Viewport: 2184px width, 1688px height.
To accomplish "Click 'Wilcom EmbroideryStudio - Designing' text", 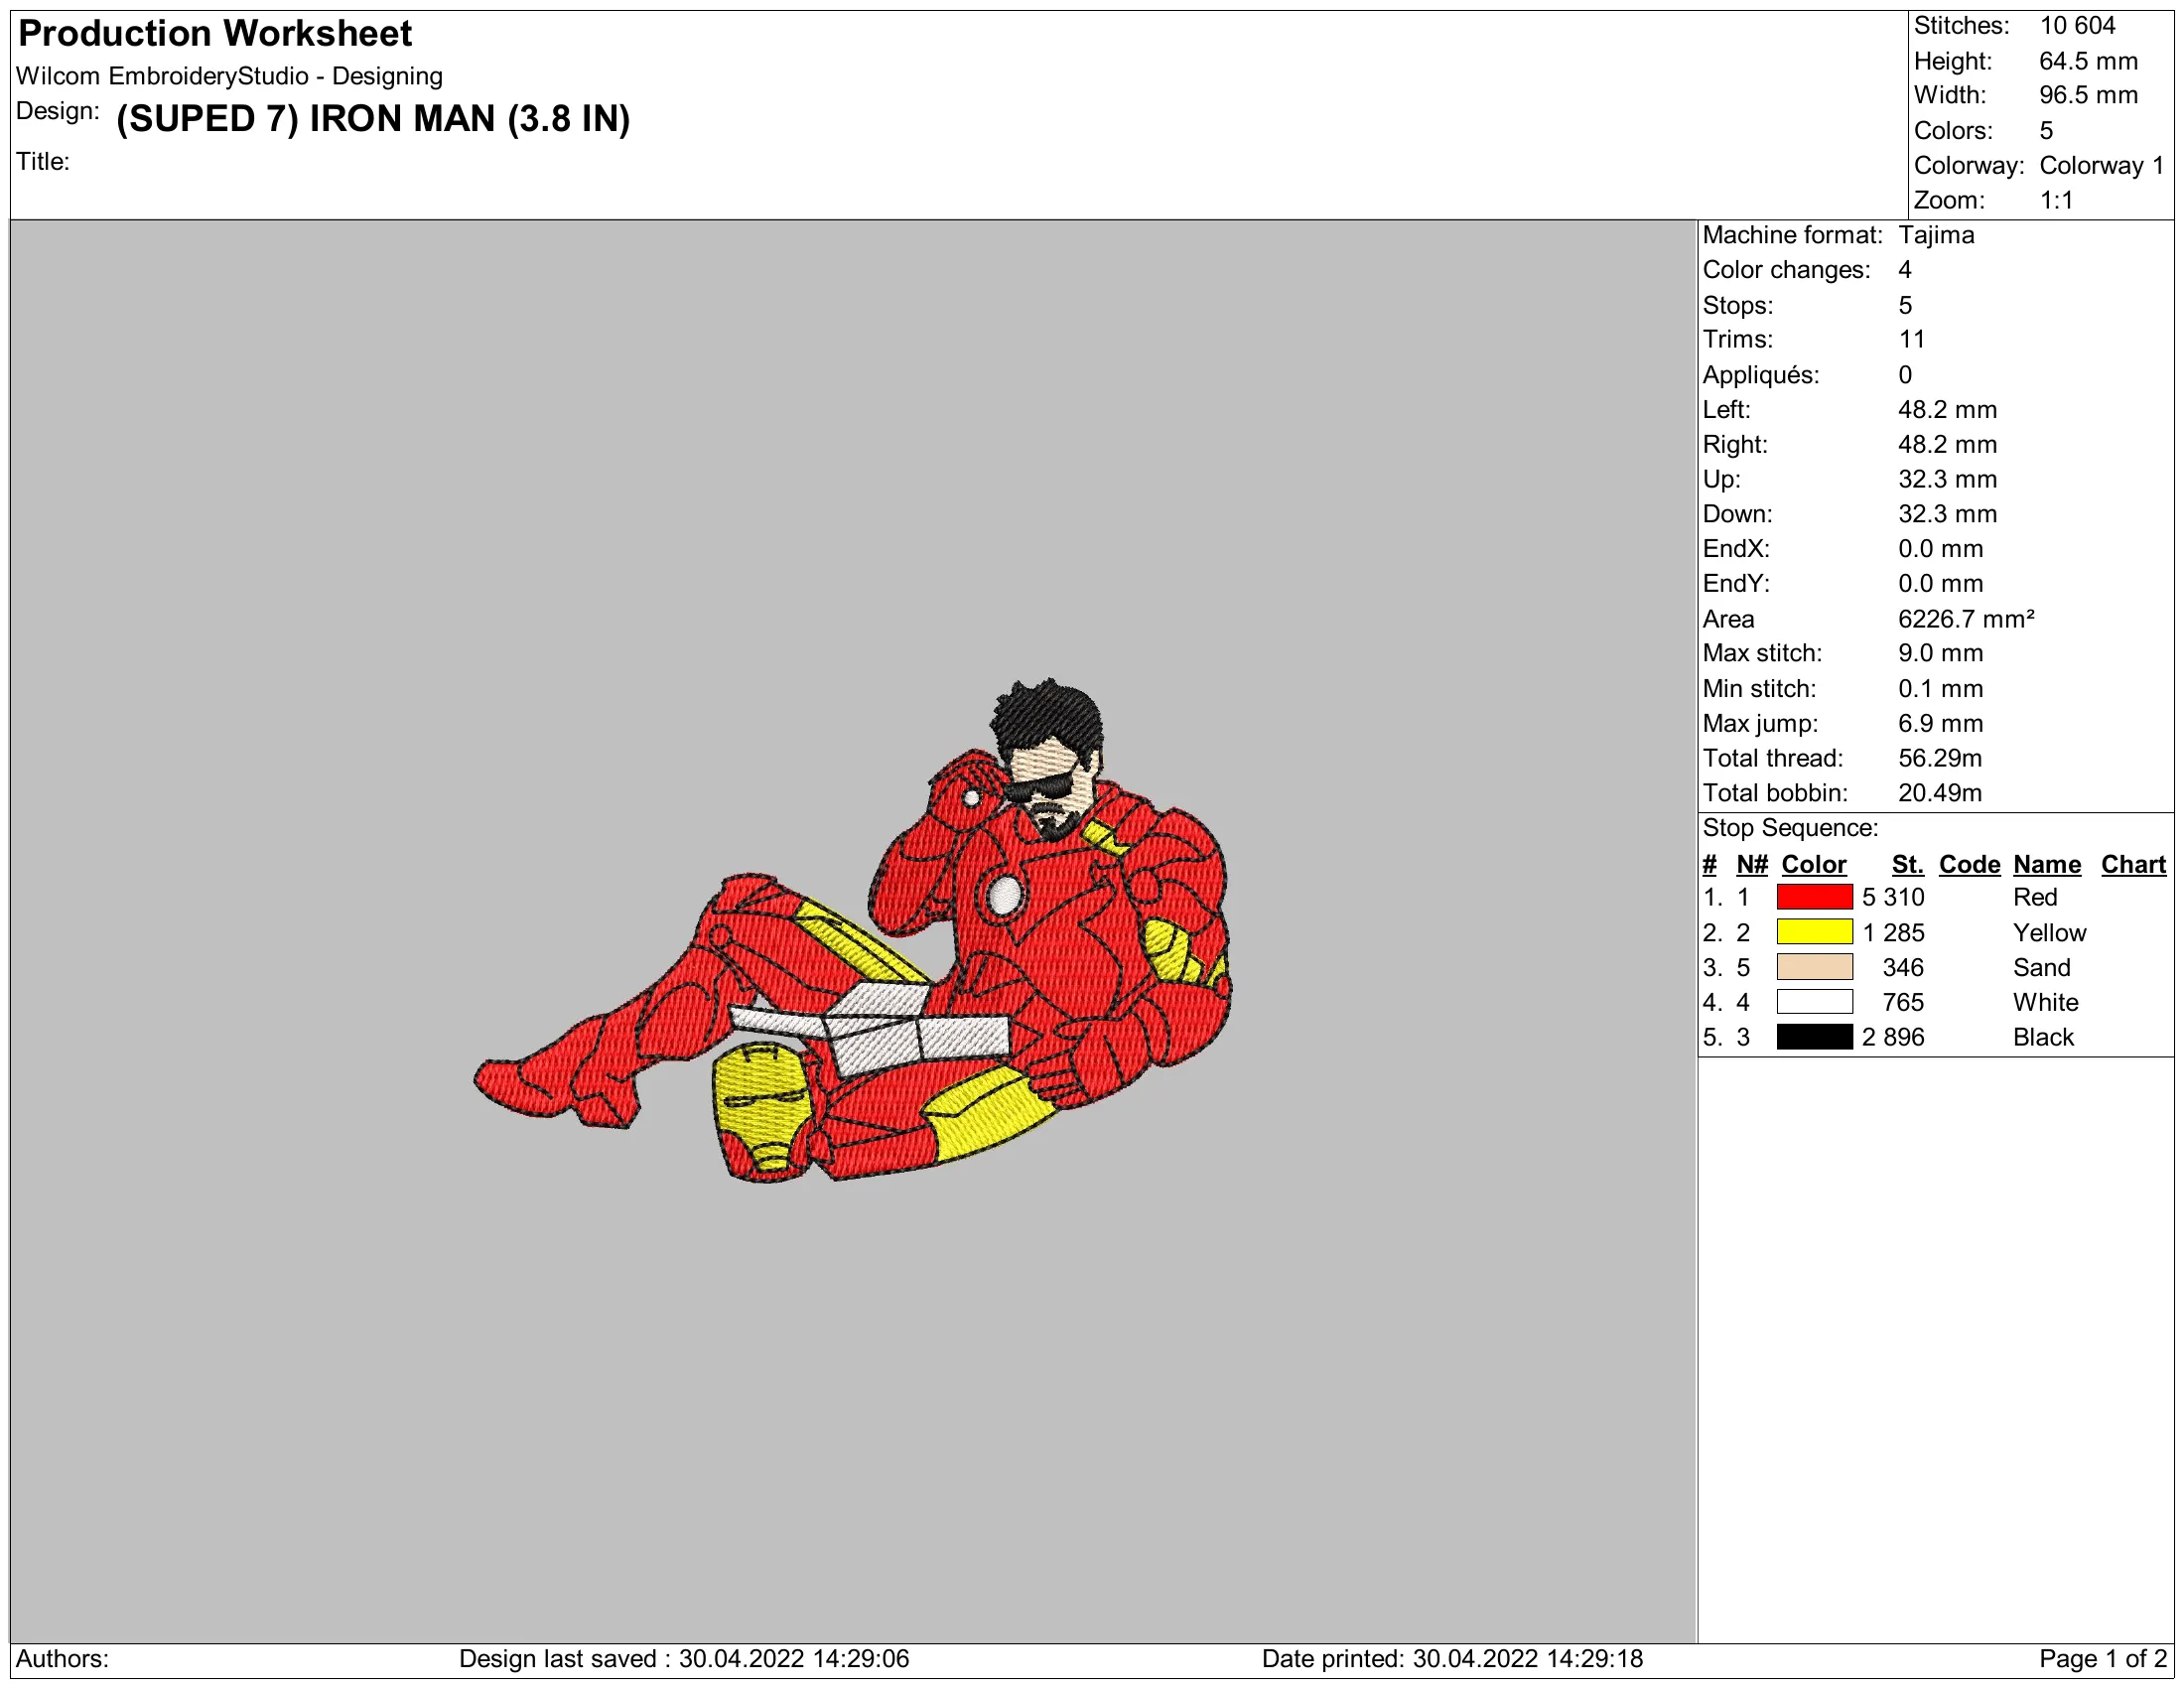I will (x=229, y=76).
